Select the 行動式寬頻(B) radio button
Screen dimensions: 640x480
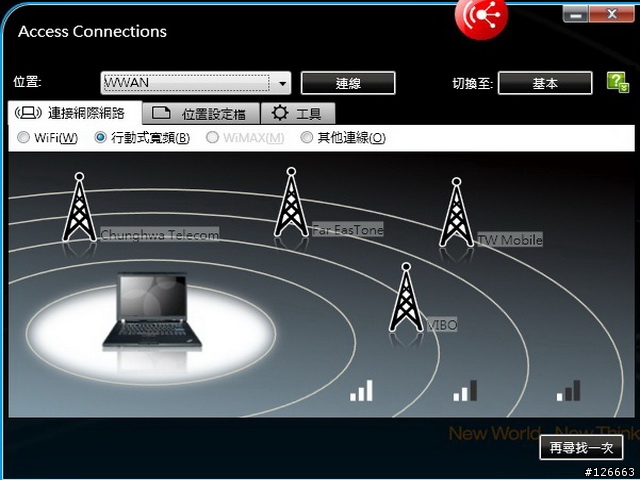coord(100,137)
